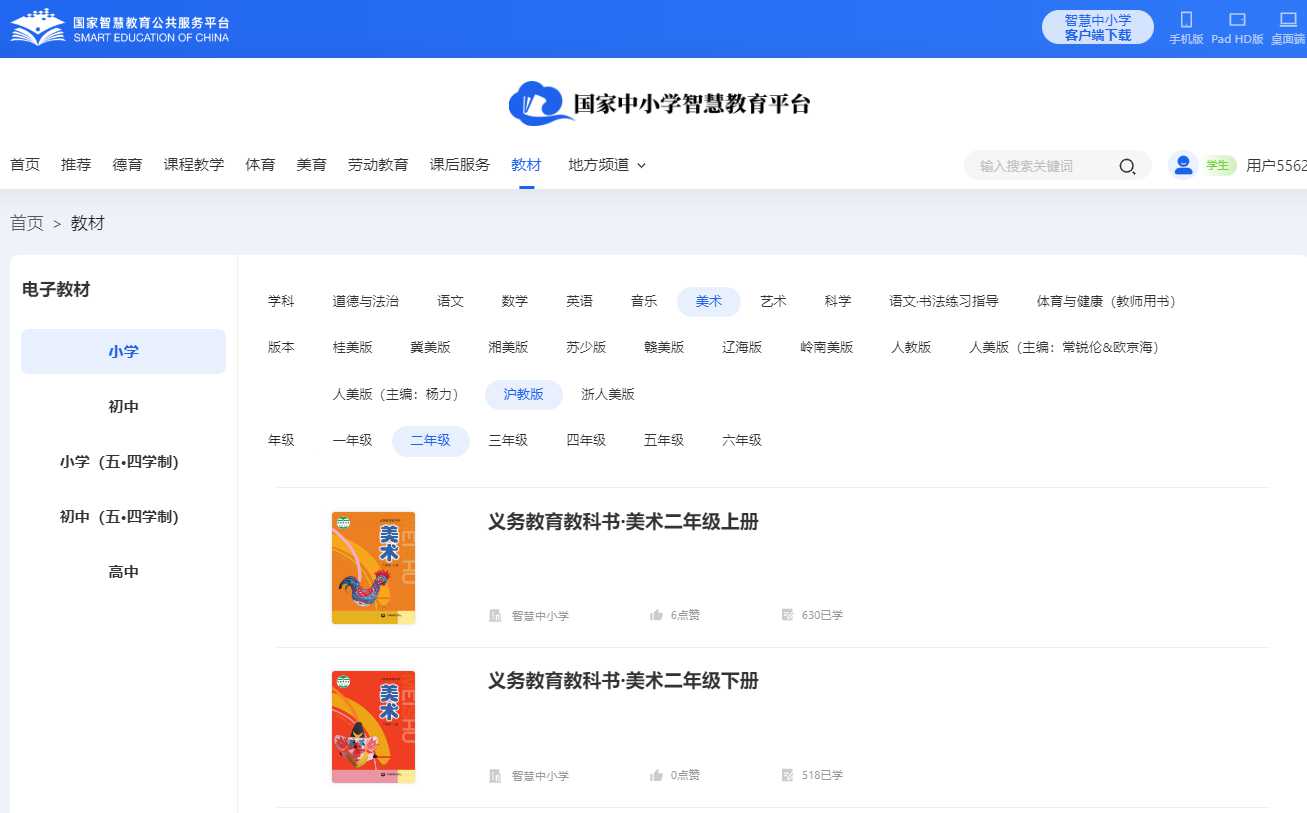Image resolution: width=1307 pixels, height=813 pixels.
Task: Choose subject 数学
Action: tap(515, 301)
